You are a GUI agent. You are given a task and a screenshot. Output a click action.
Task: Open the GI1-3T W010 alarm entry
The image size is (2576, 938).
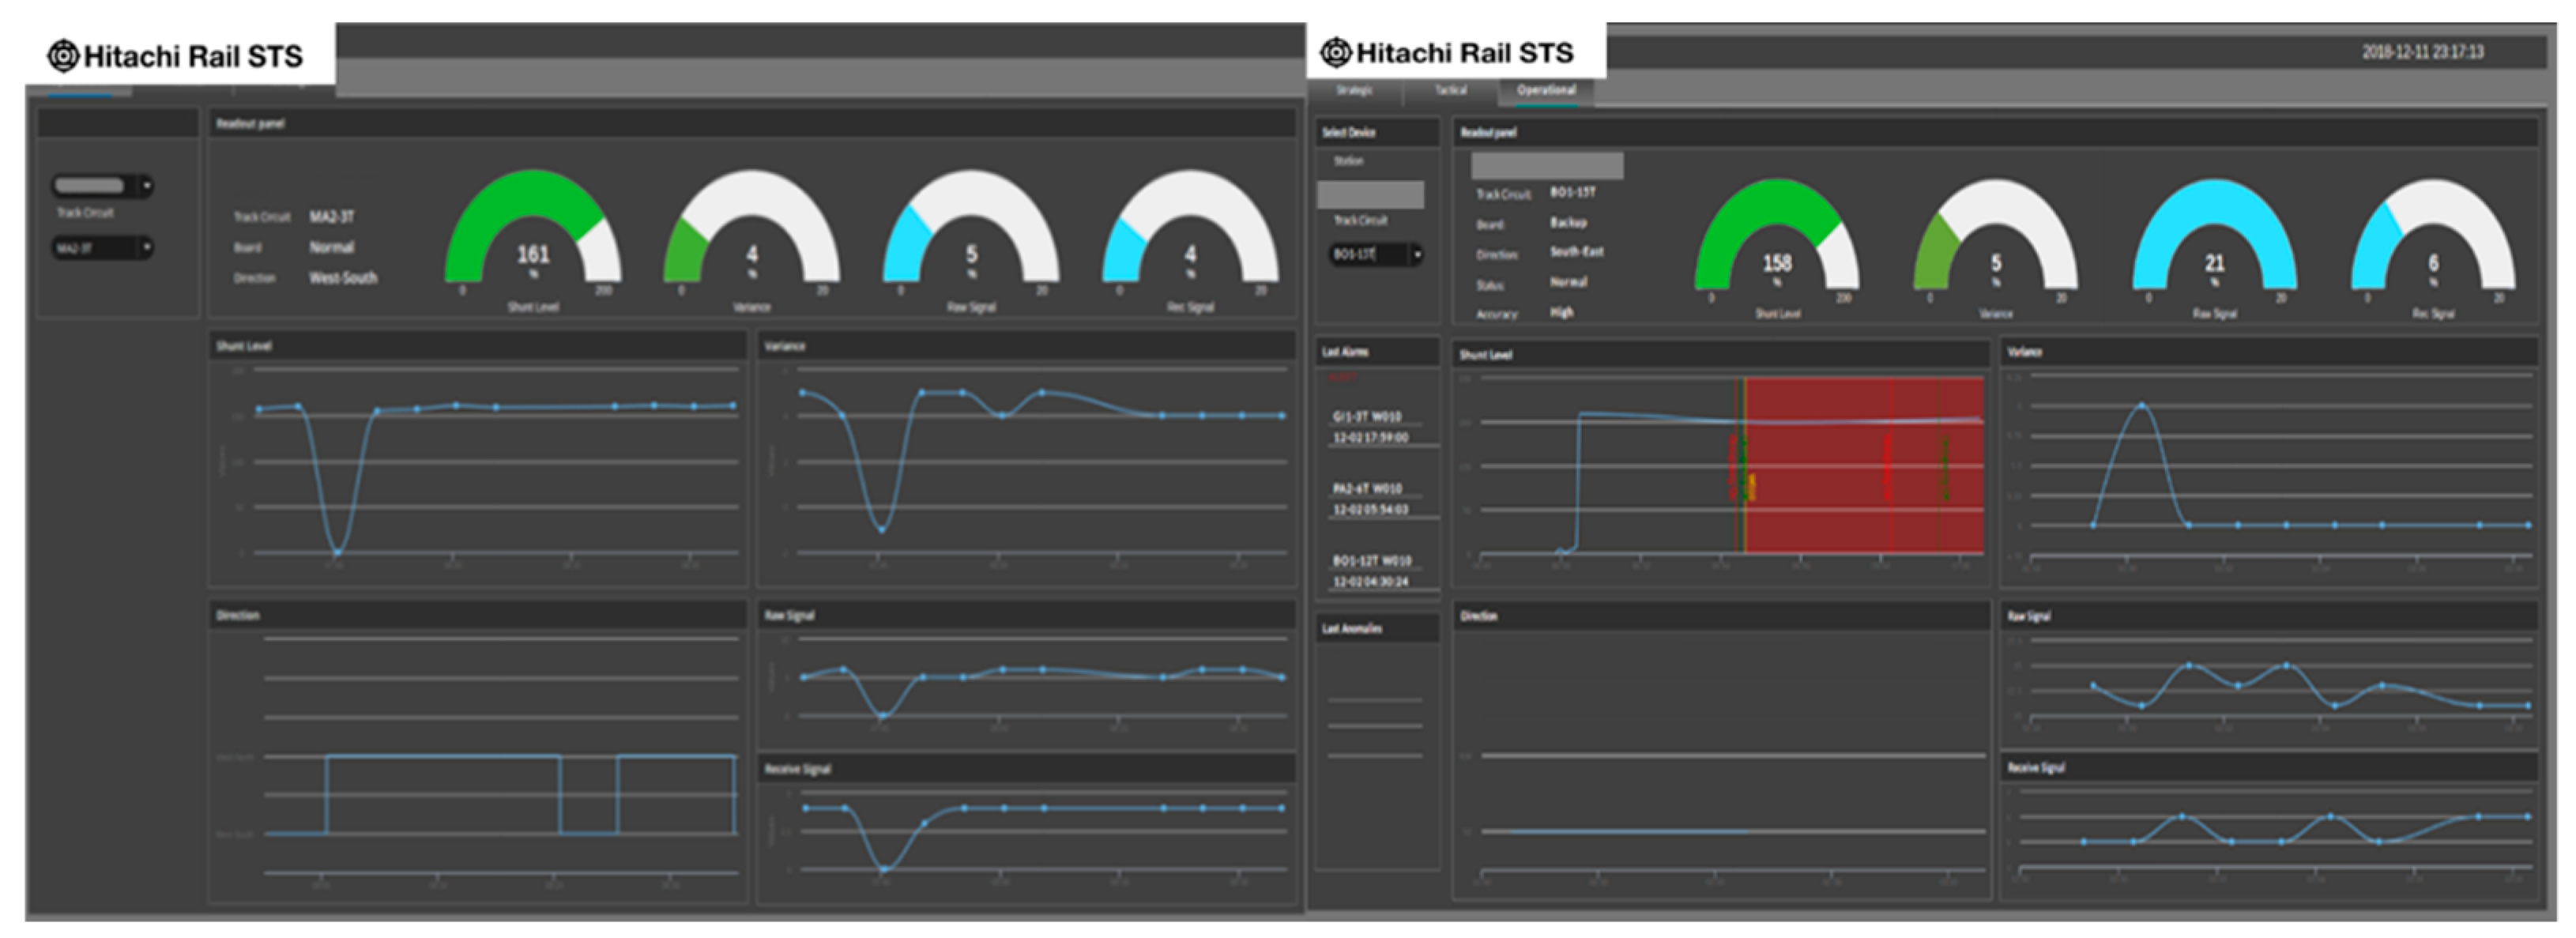[x=1367, y=416]
